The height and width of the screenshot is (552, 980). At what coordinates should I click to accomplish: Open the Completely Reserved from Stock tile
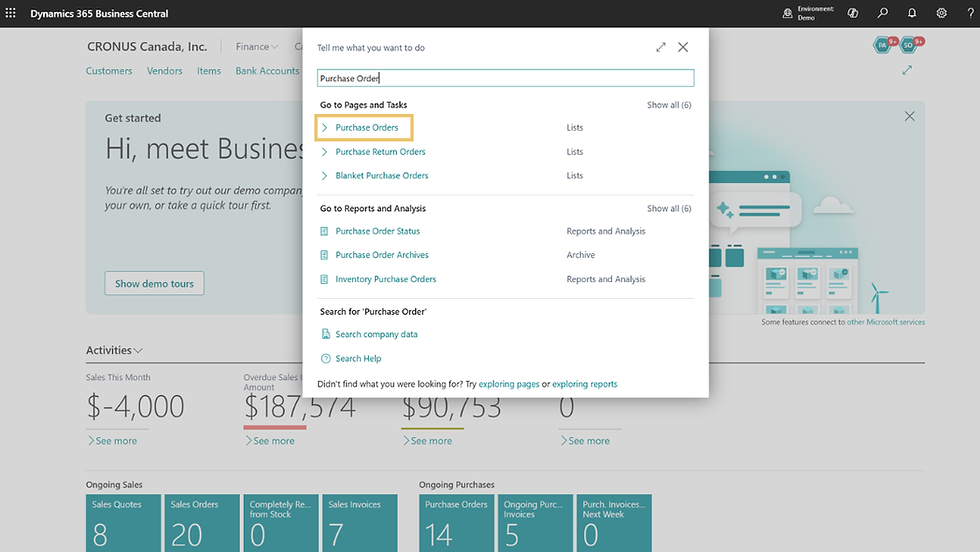point(281,523)
